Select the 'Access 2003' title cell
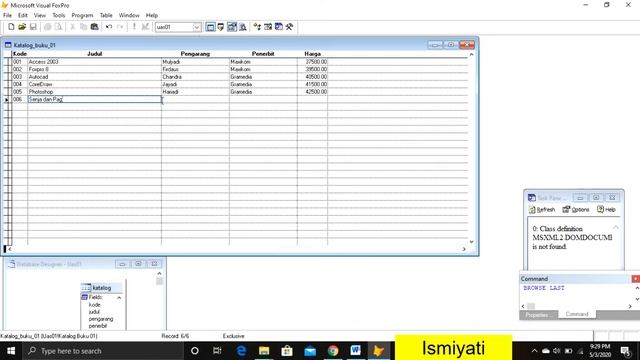The image size is (640, 360). tap(94, 62)
